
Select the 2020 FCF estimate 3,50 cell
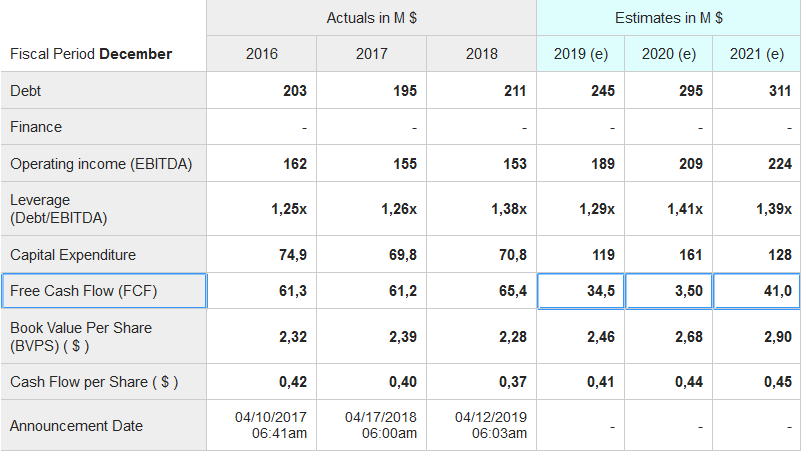670,291
